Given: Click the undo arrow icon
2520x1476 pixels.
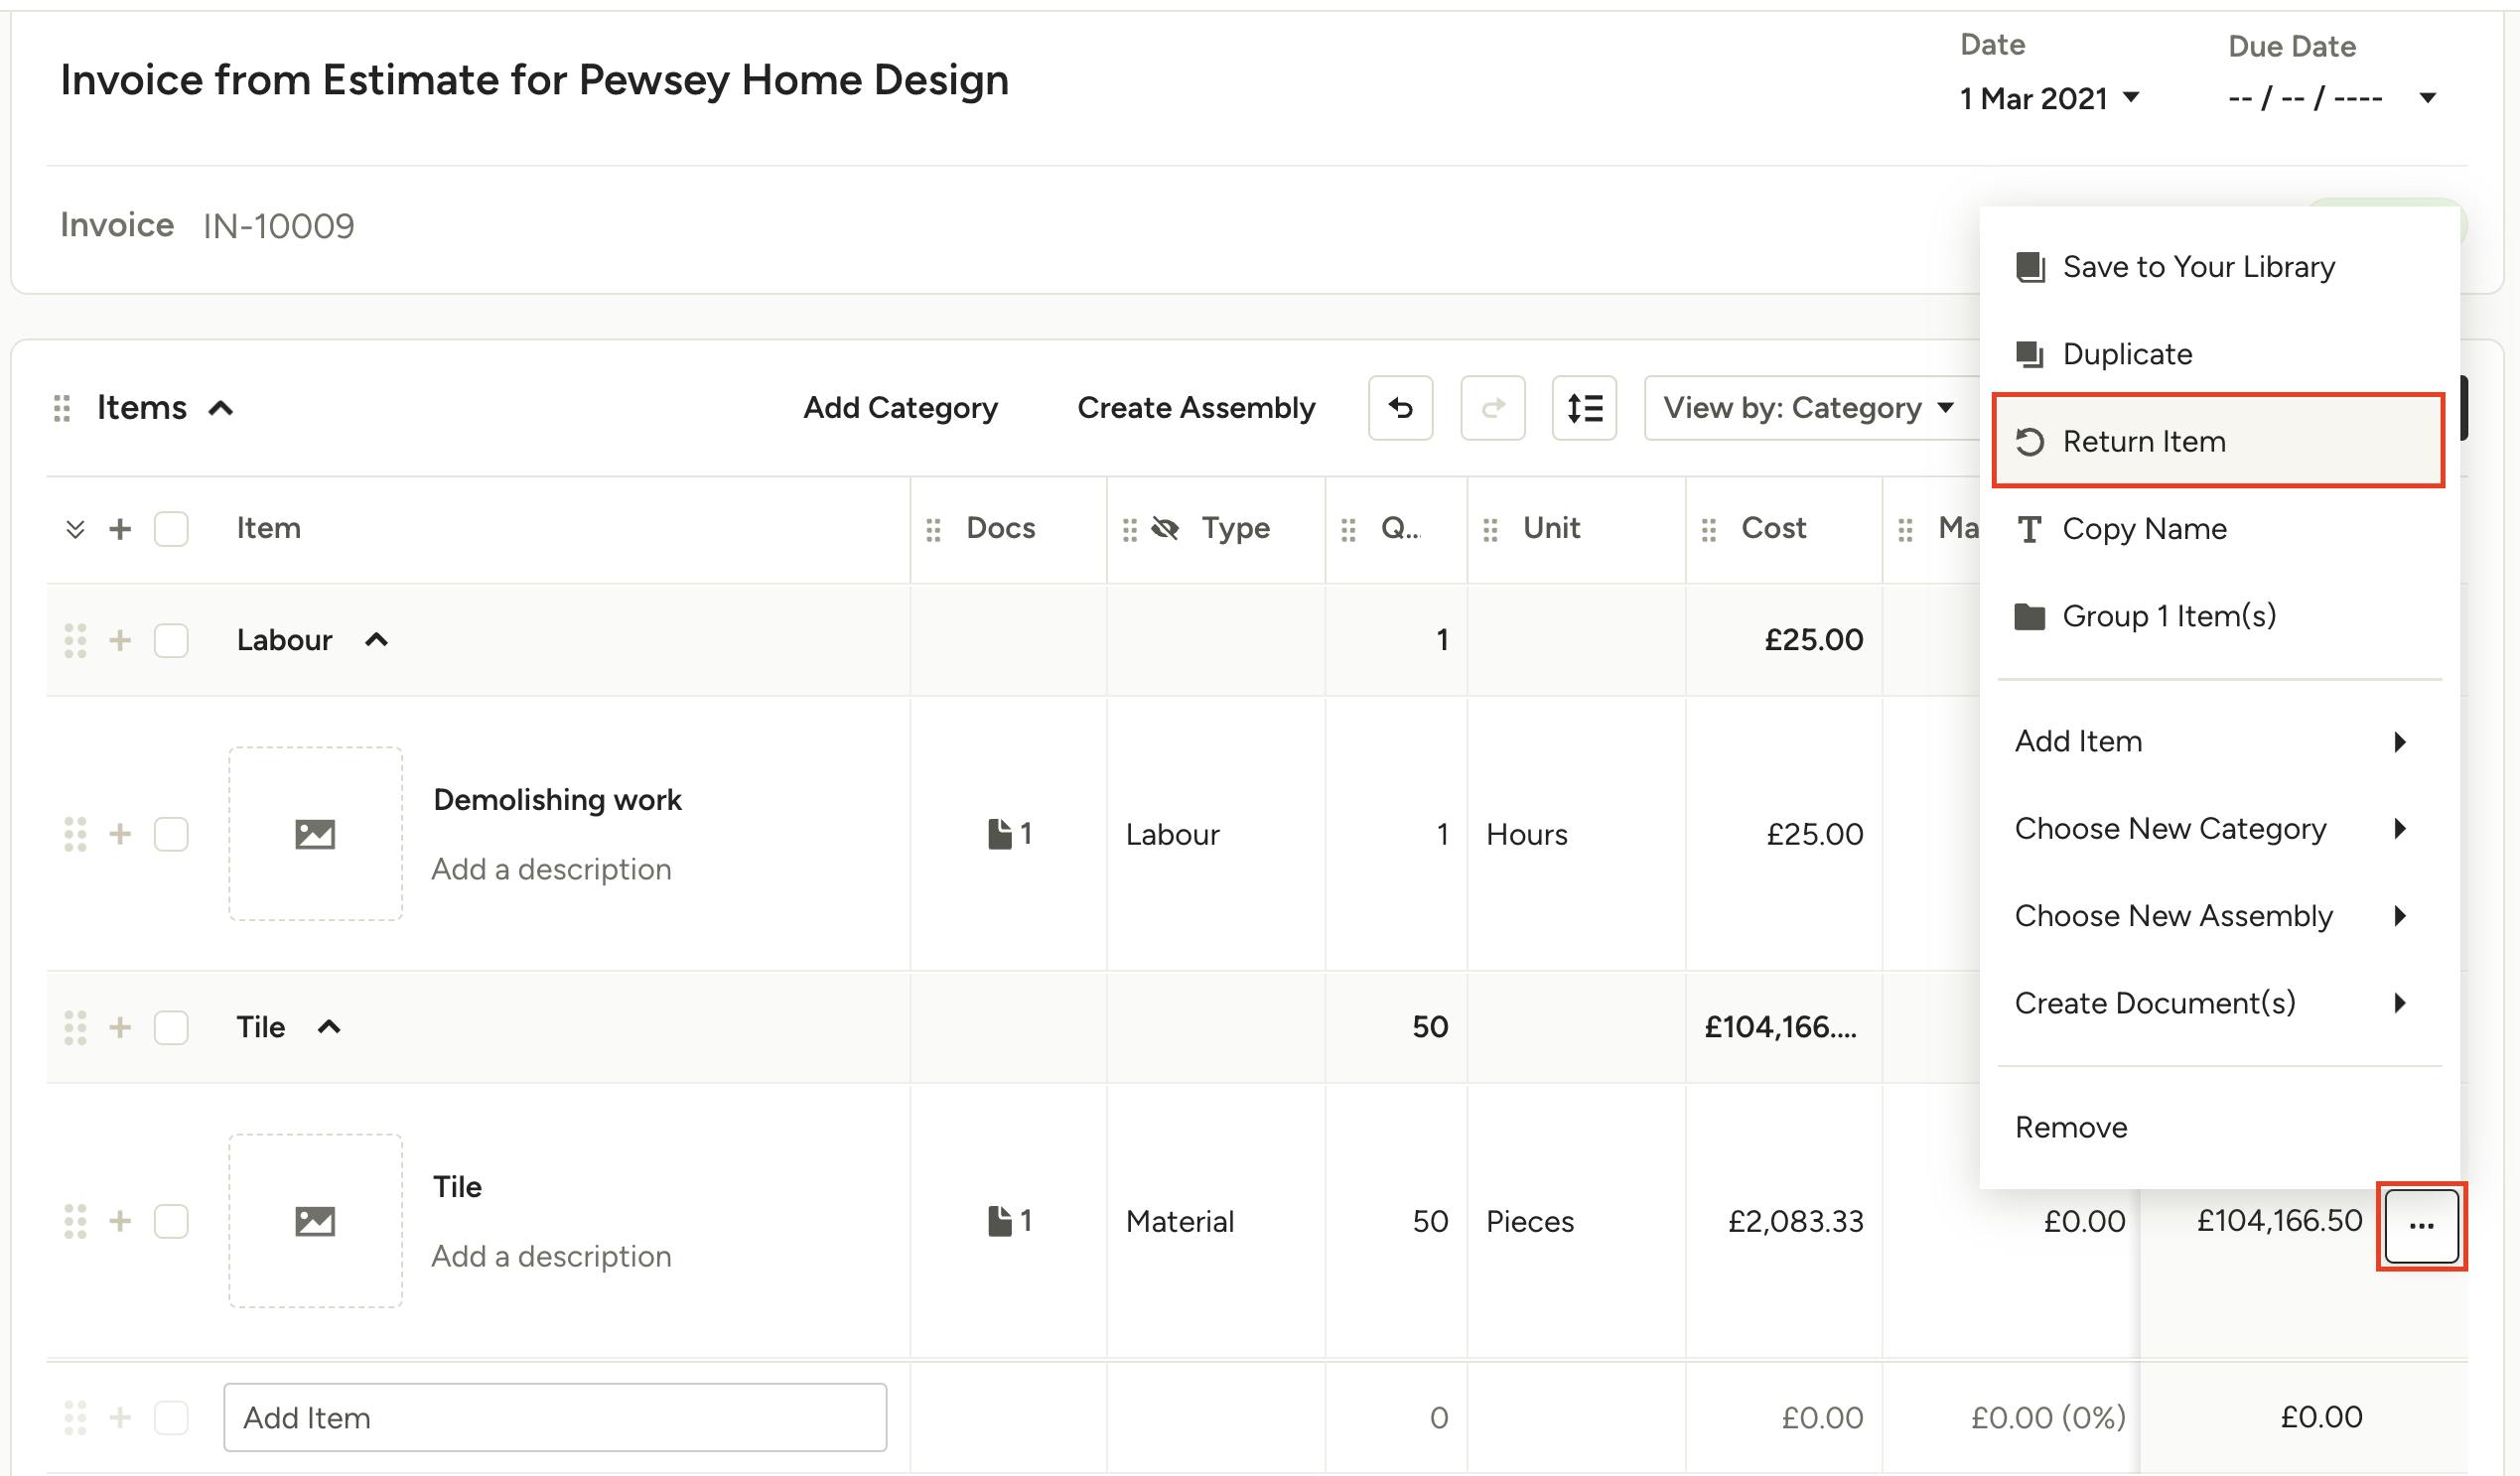Looking at the screenshot, I should click(1399, 408).
